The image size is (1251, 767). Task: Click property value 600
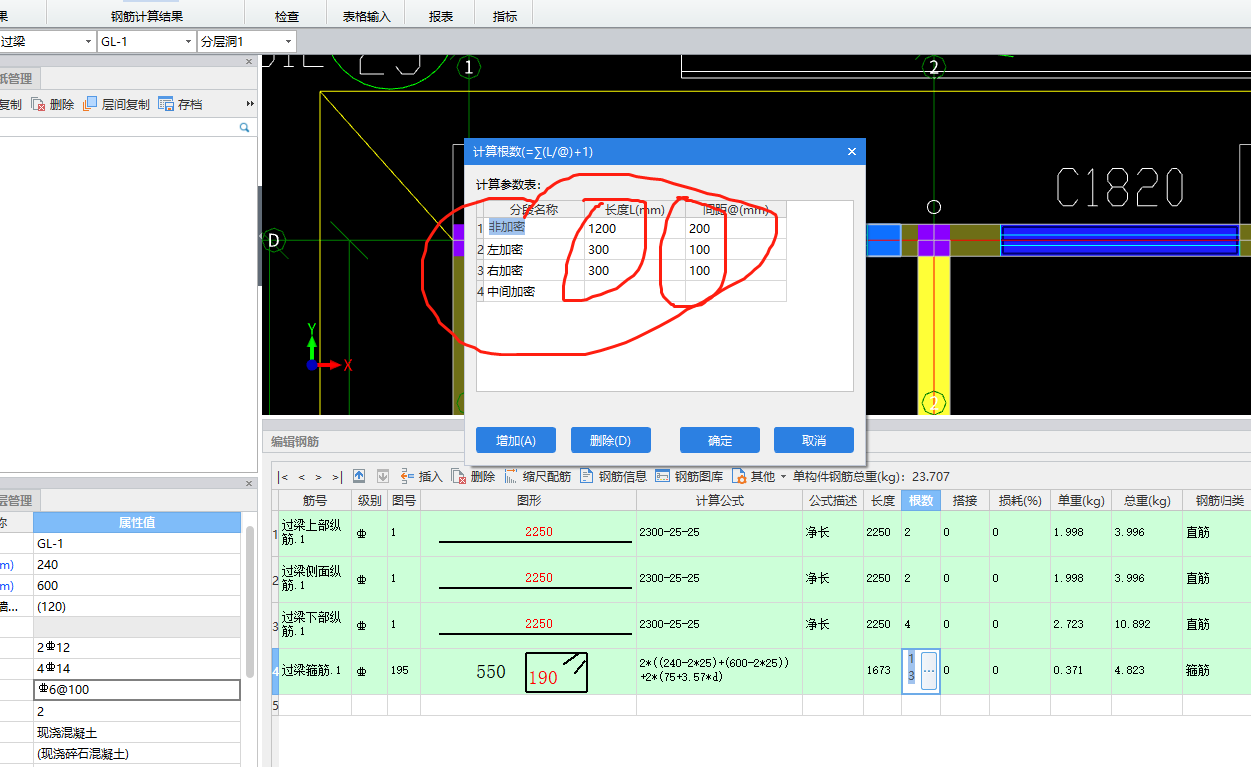(x=137, y=585)
